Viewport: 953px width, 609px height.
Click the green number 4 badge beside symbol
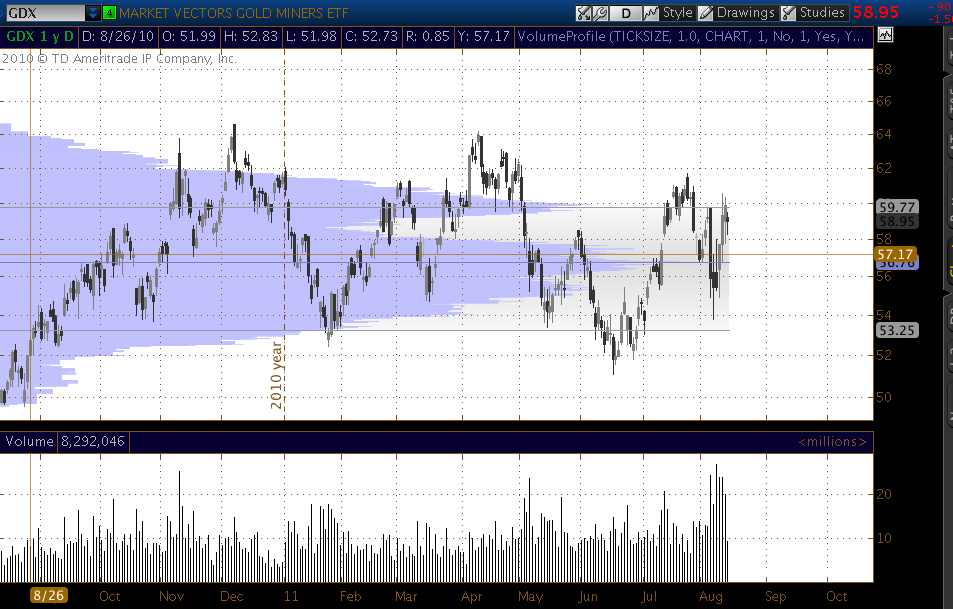click(x=109, y=14)
